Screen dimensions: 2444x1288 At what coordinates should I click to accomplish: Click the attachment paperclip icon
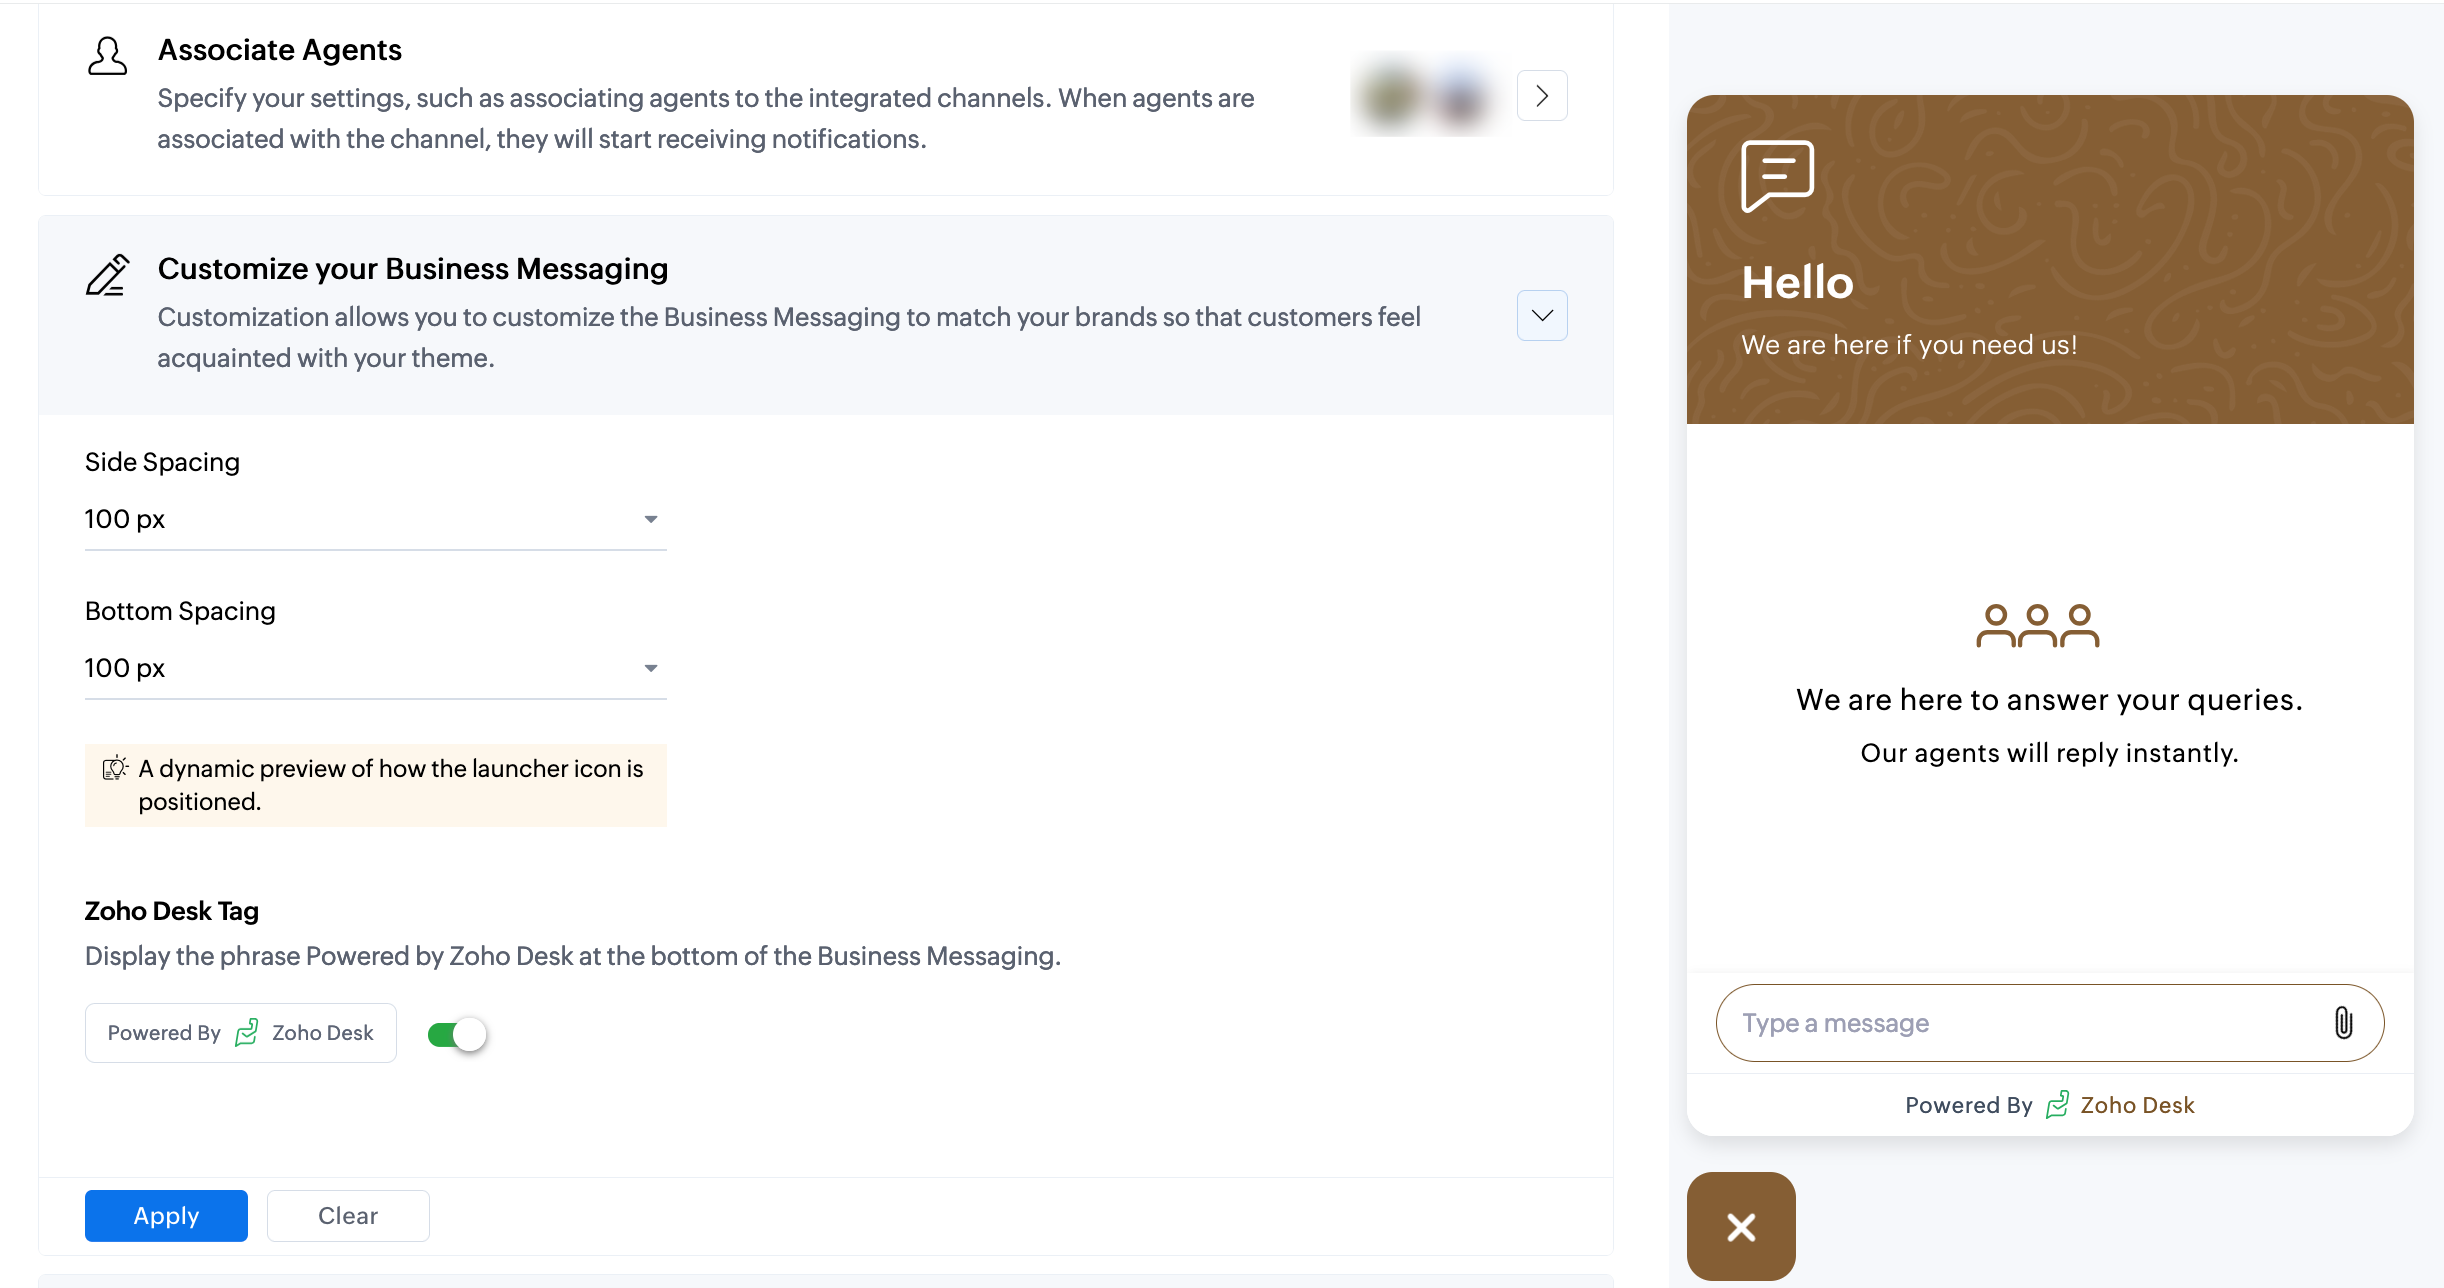pos(2343,1022)
